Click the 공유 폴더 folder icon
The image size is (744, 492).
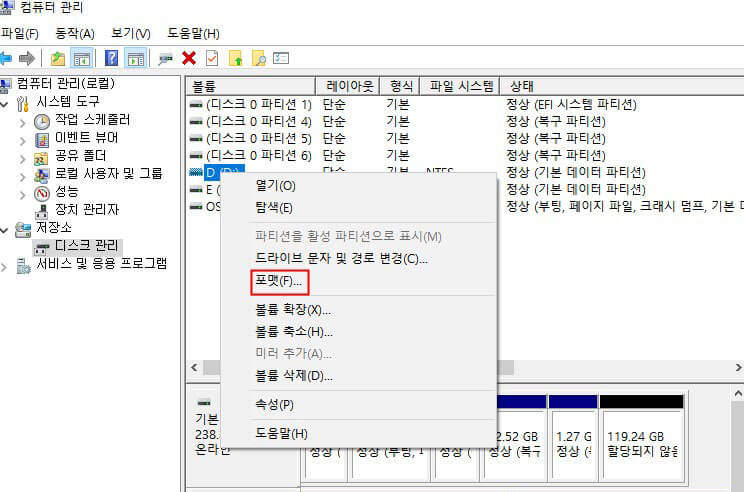click(x=41, y=158)
